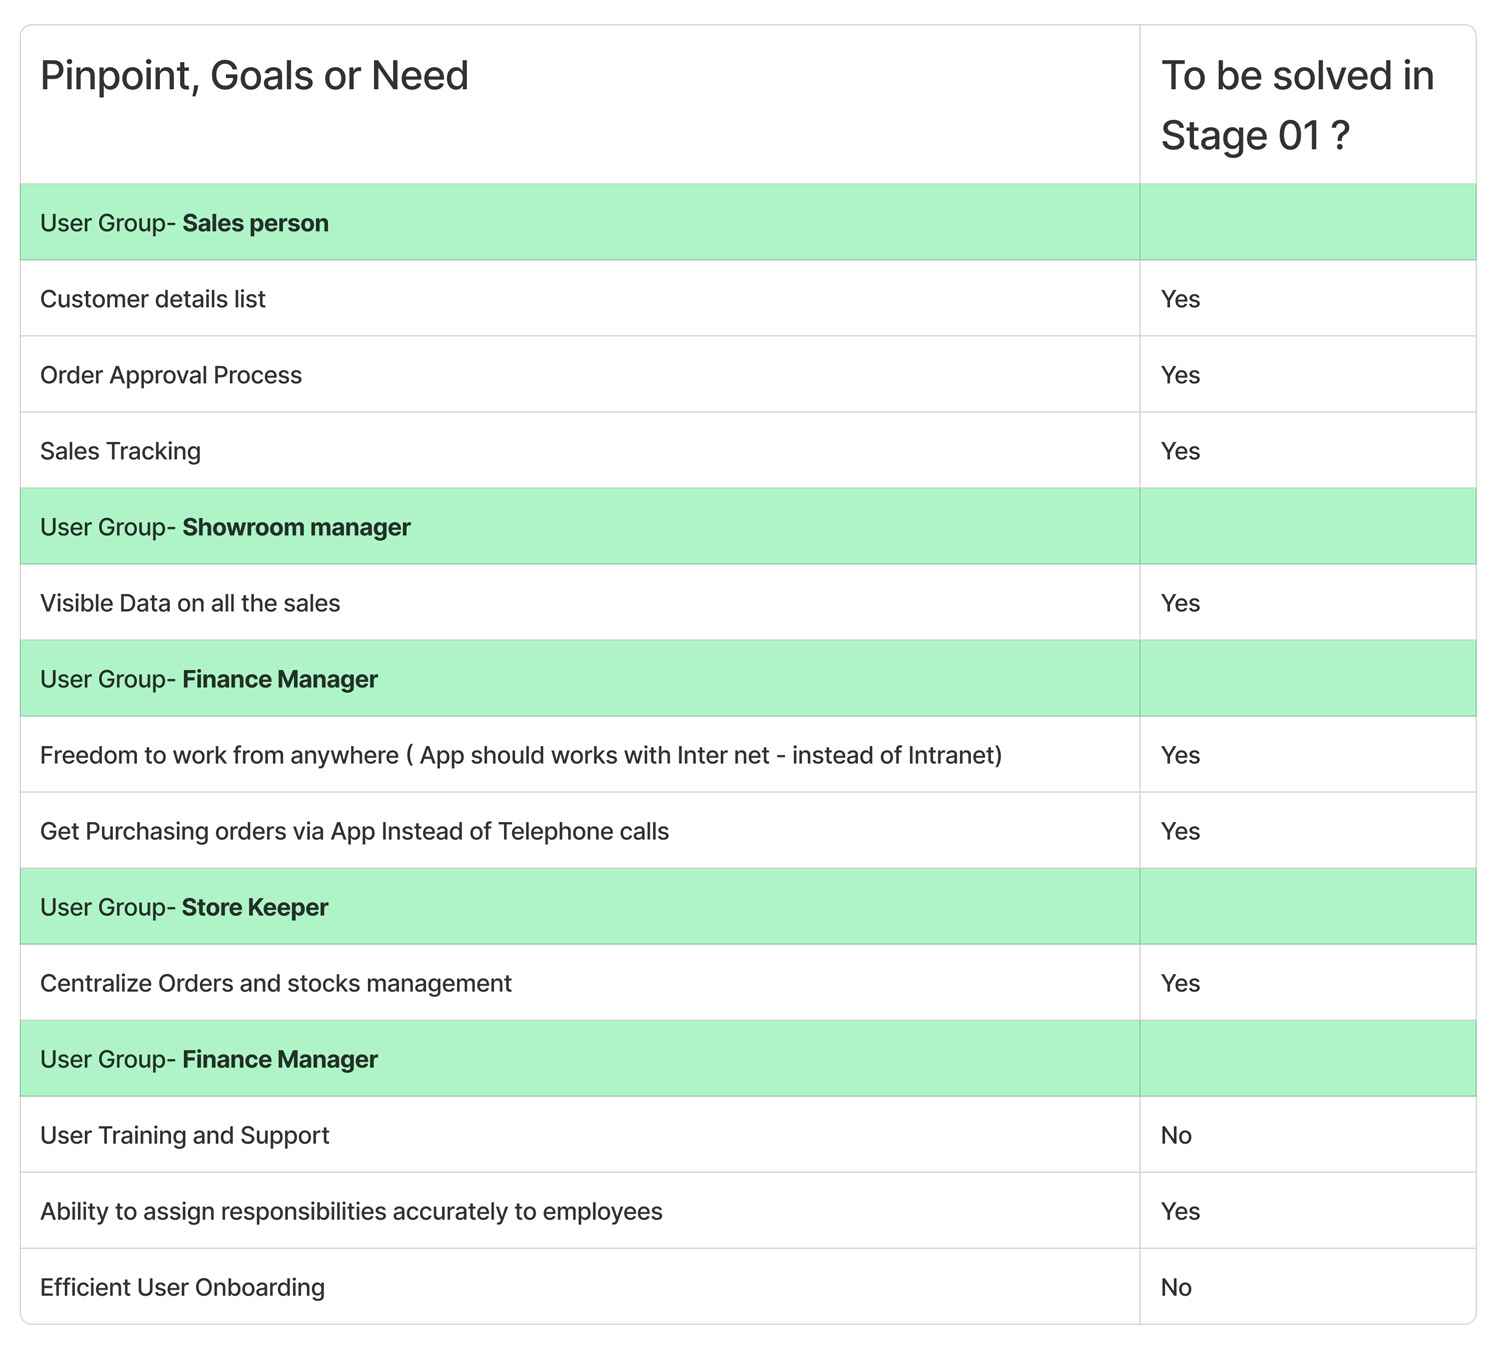Viewport: 1500px width, 1349px height.
Task: Select the "Efficient User Onboarding" cell
Action: point(182,1287)
